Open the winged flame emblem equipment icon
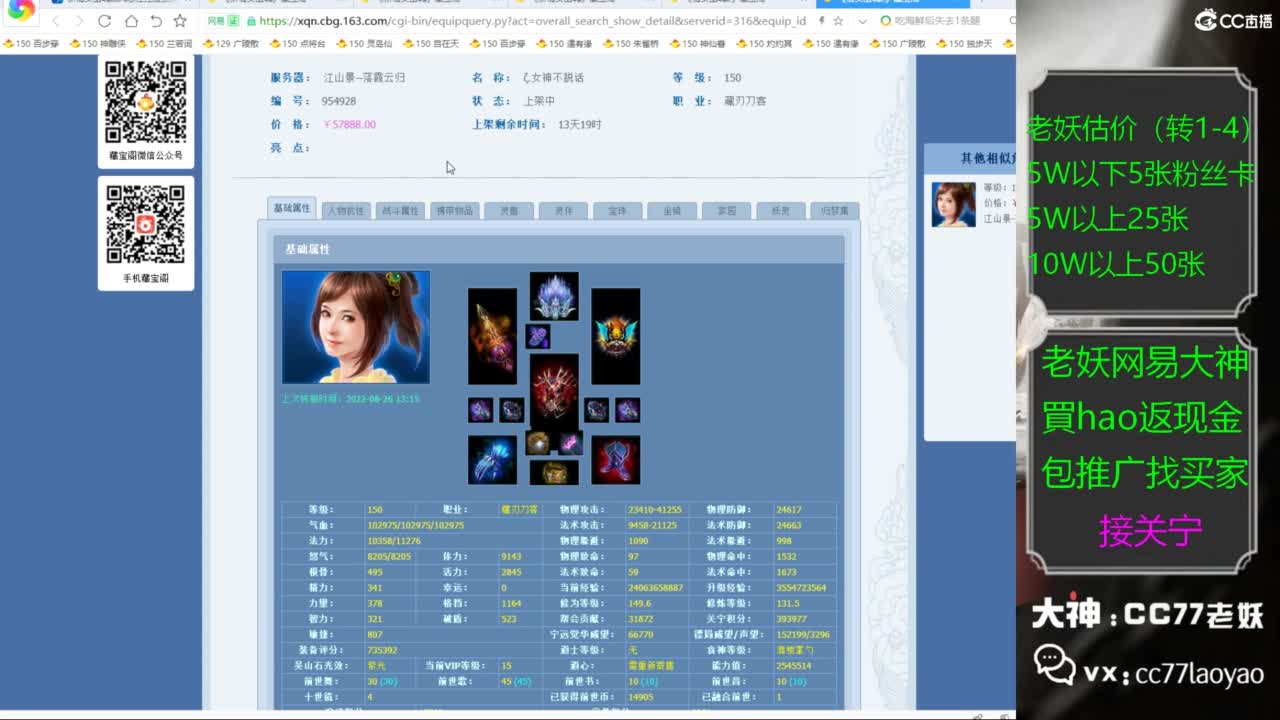The image size is (1280, 720). [x=615, y=336]
